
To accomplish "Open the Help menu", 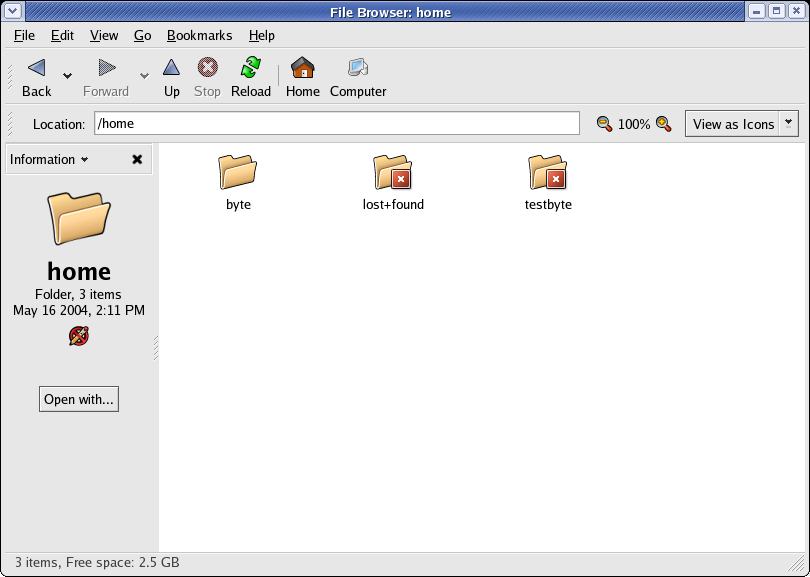I will (261, 36).
